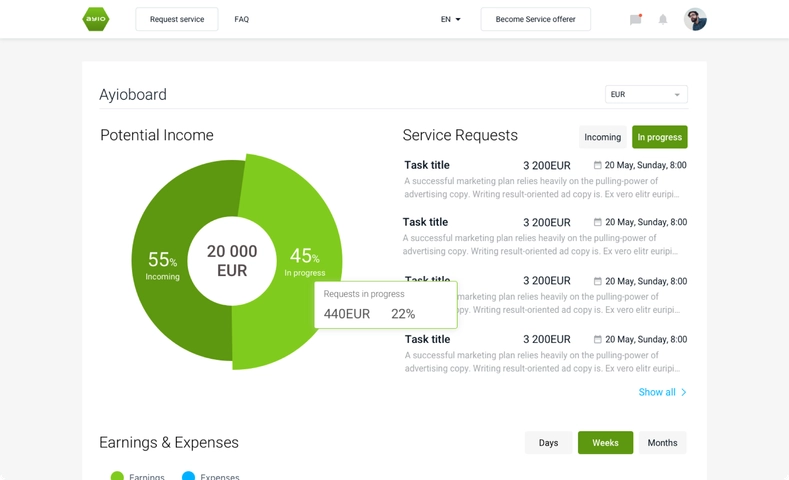Open the user profile avatar
789x480 pixels.
tap(695, 19)
